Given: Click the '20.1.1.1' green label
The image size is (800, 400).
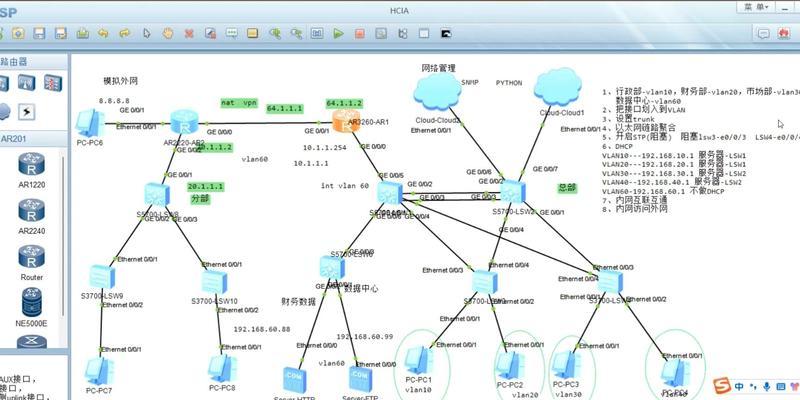Looking at the screenshot, I should [x=206, y=187].
